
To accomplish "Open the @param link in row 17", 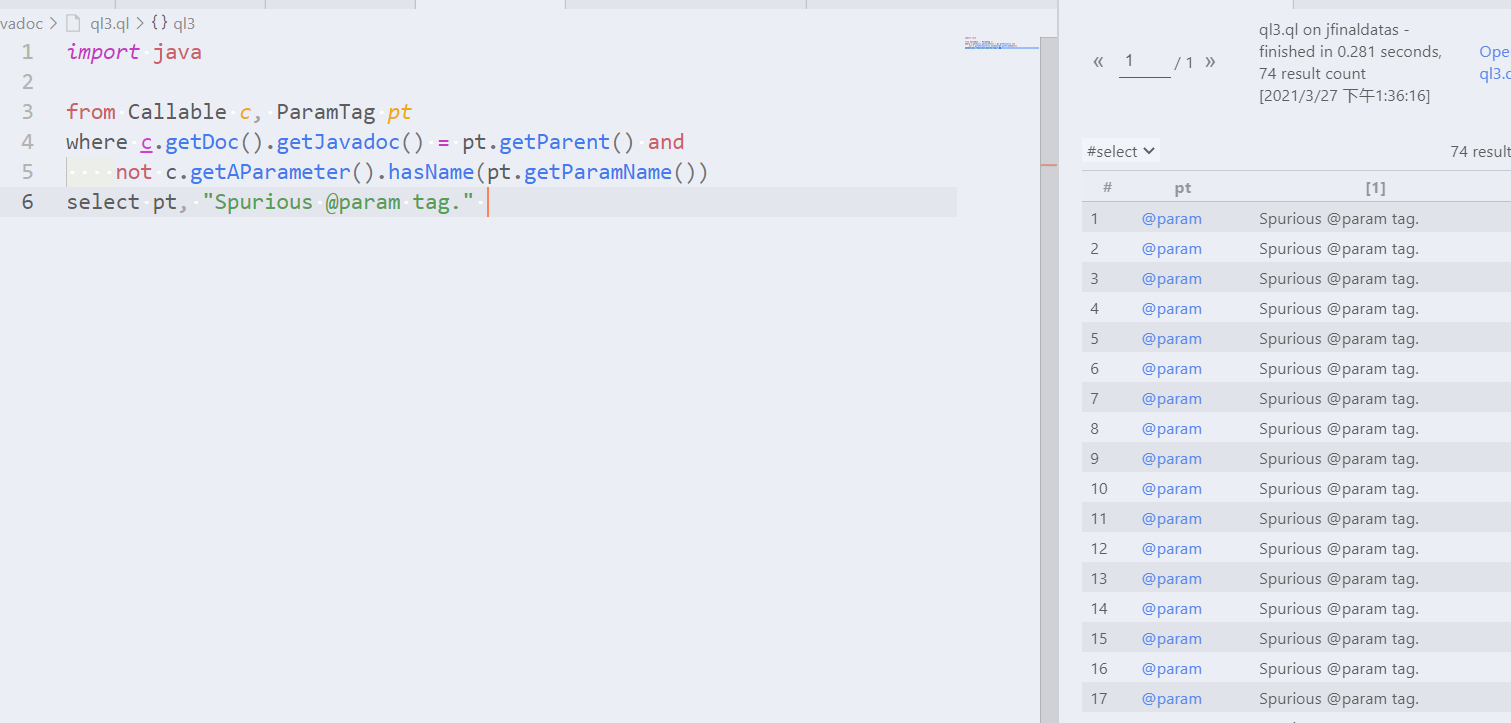I will (1172, 699).
